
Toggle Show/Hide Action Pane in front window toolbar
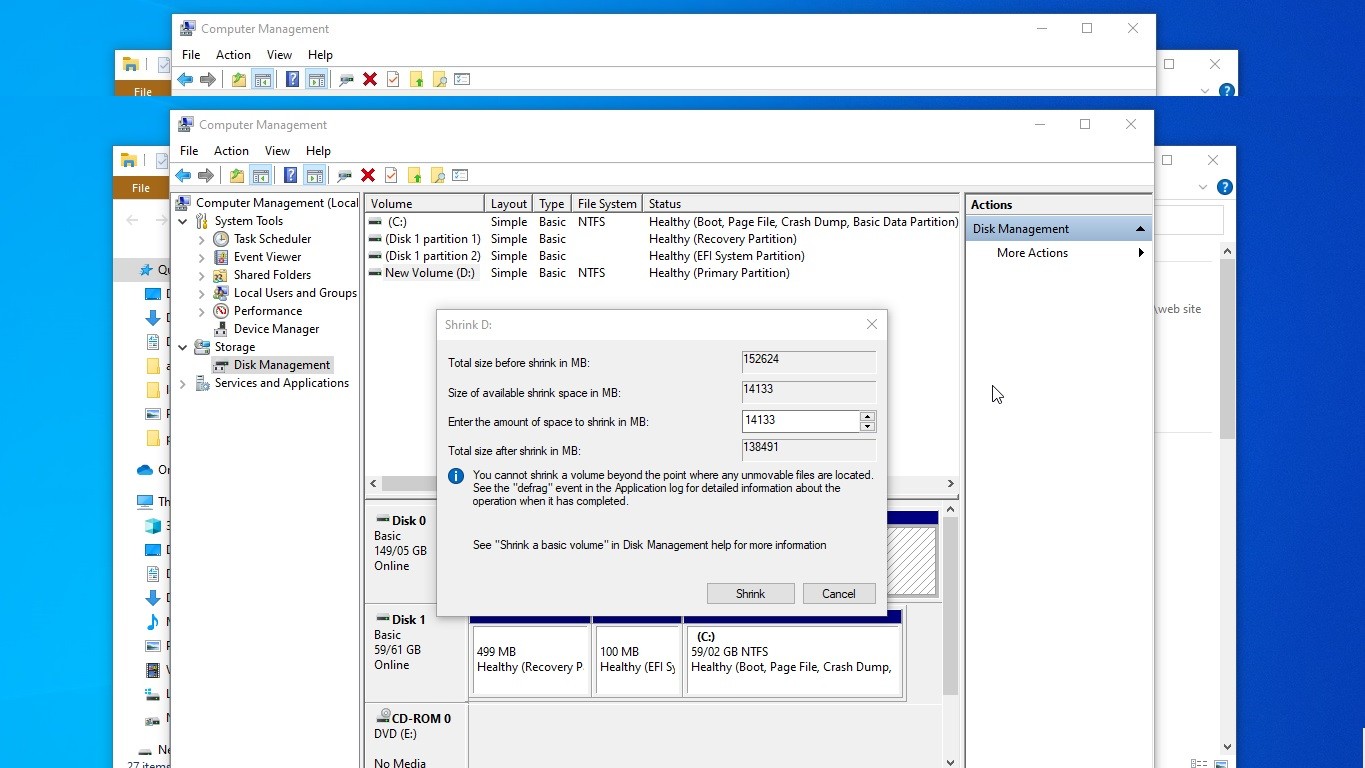click(x=314, y=176)
